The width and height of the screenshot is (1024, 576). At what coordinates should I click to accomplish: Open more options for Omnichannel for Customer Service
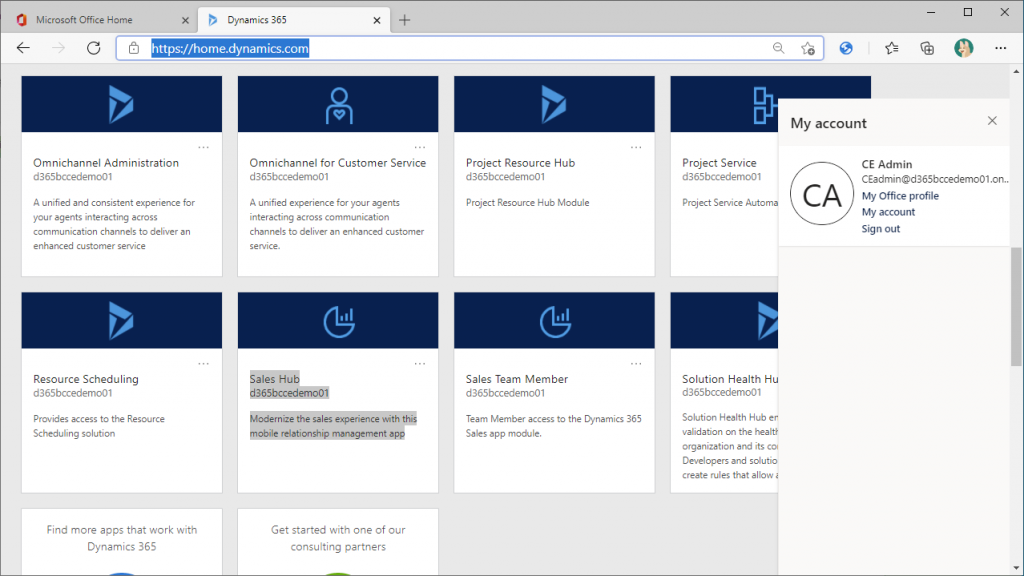pyautogui.click(x=420, y=148)
